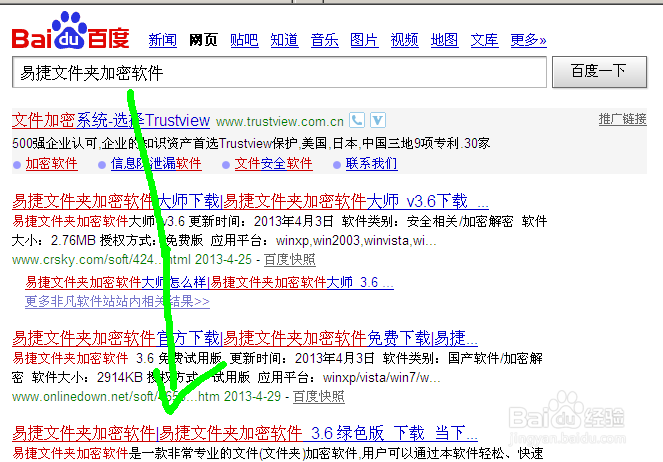Open the 联系我们 sub-link
663x462 pixels.
click(x=371, y=164)
